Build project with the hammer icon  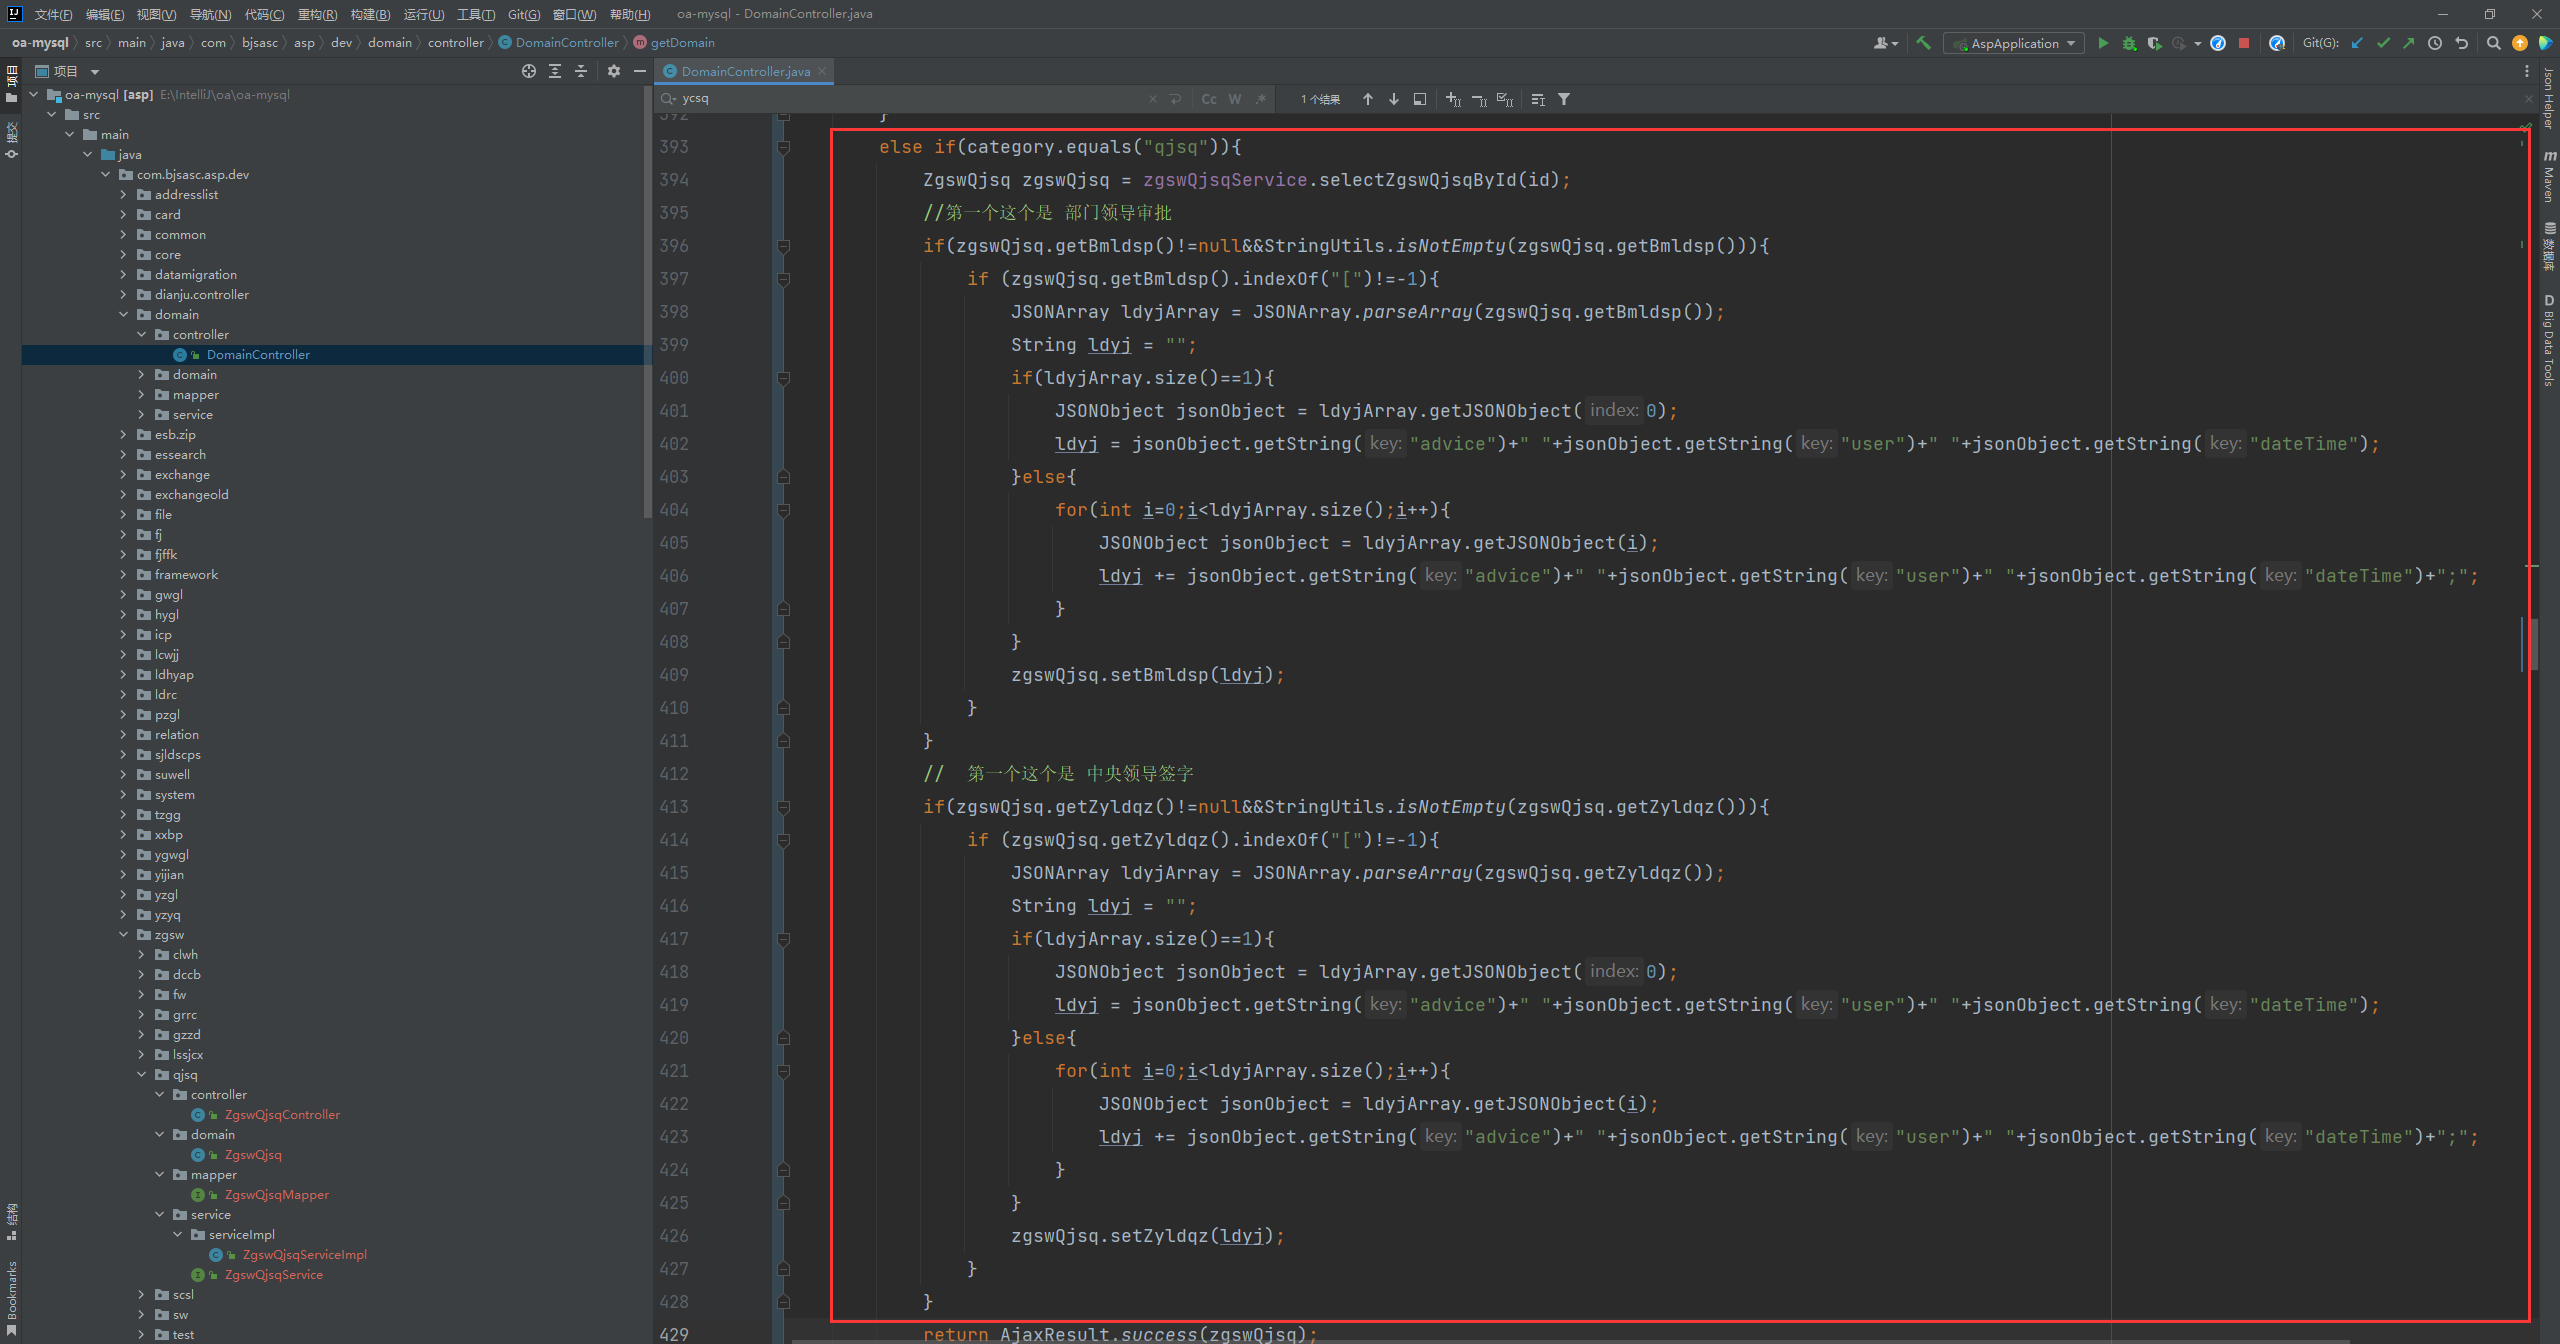pos(1923,43)
